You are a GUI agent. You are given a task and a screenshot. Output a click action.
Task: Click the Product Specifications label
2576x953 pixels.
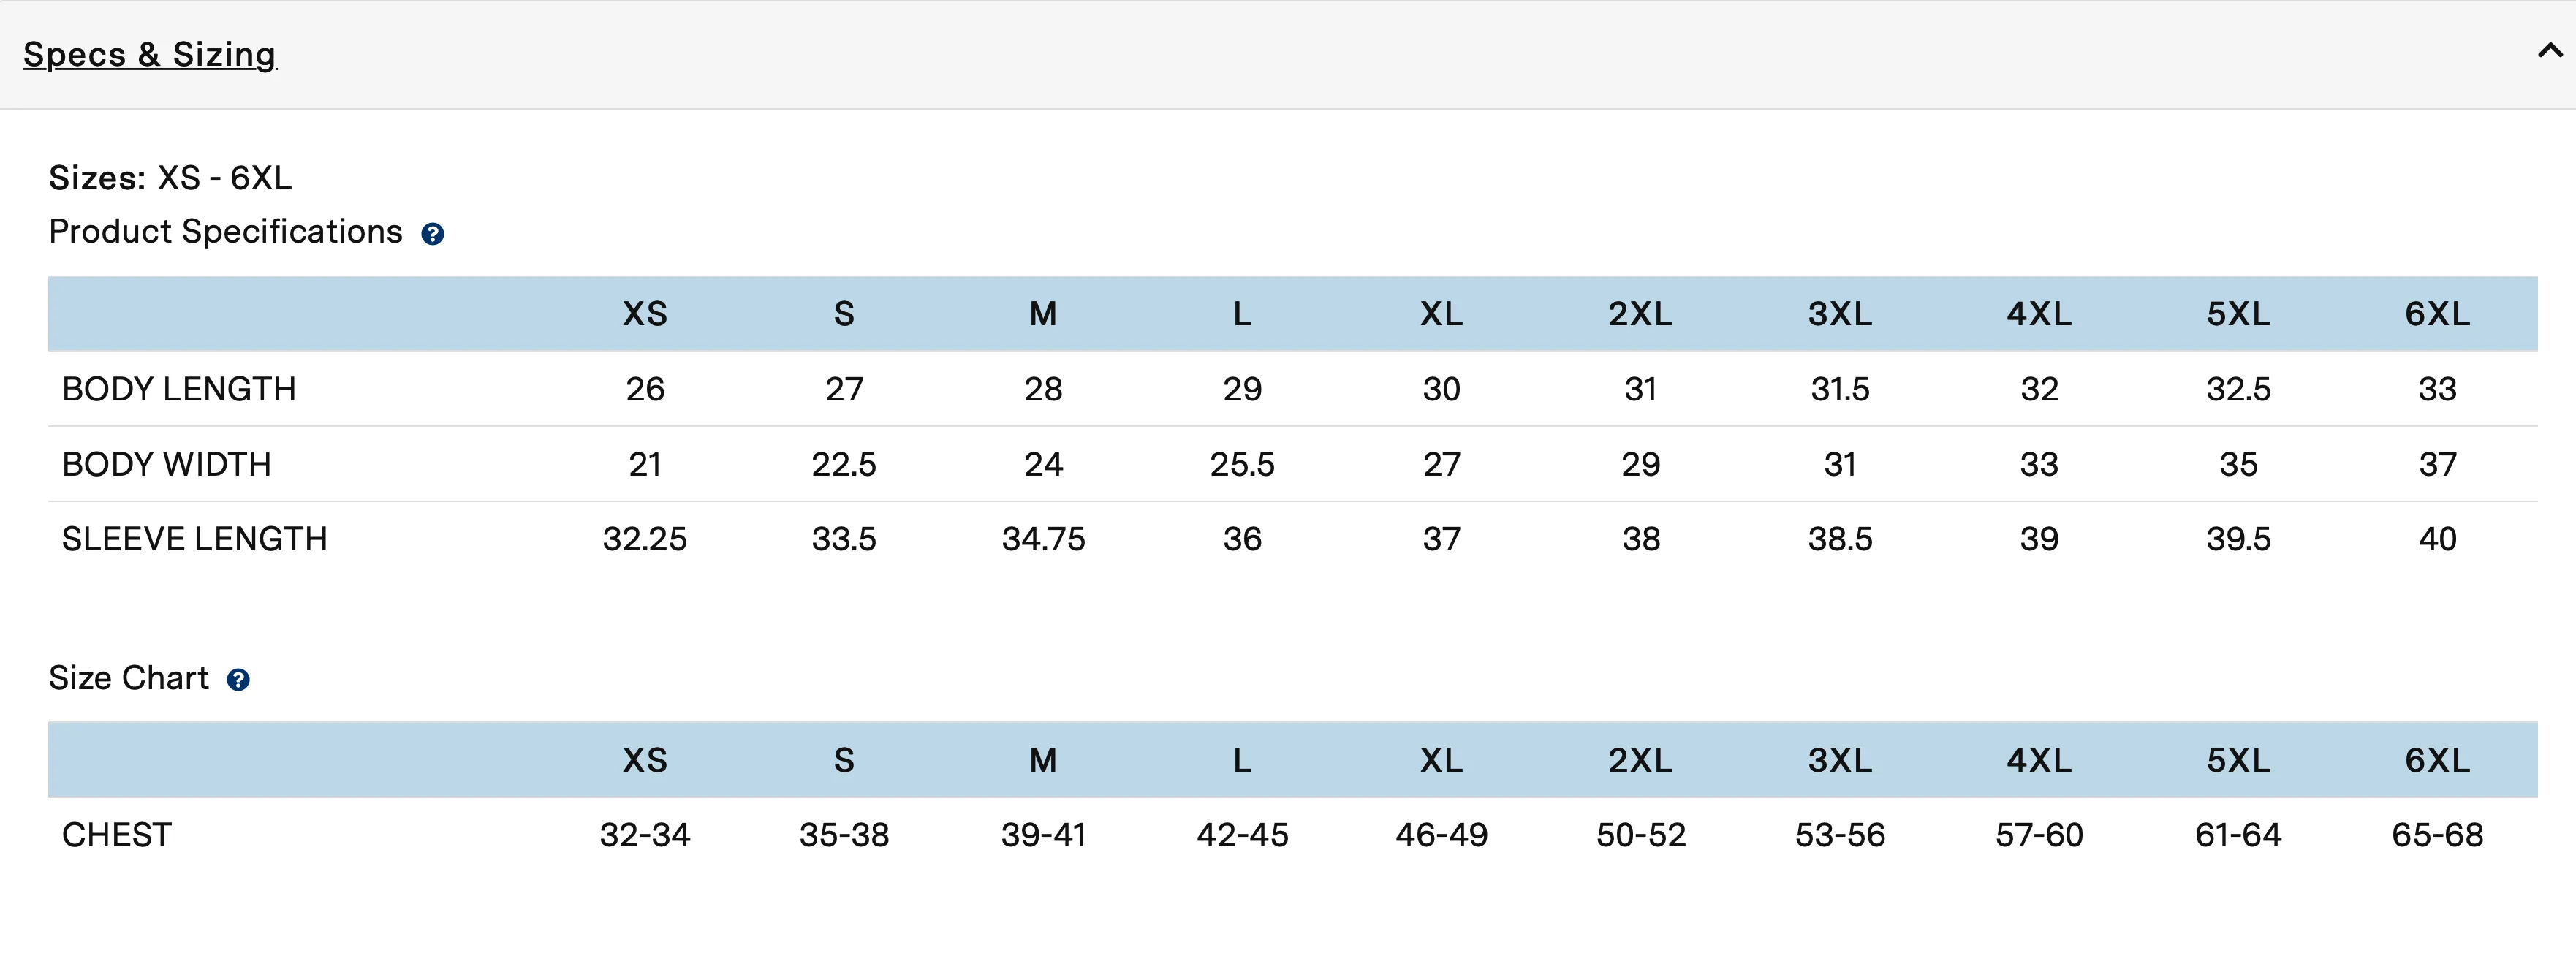click(226, 232)
